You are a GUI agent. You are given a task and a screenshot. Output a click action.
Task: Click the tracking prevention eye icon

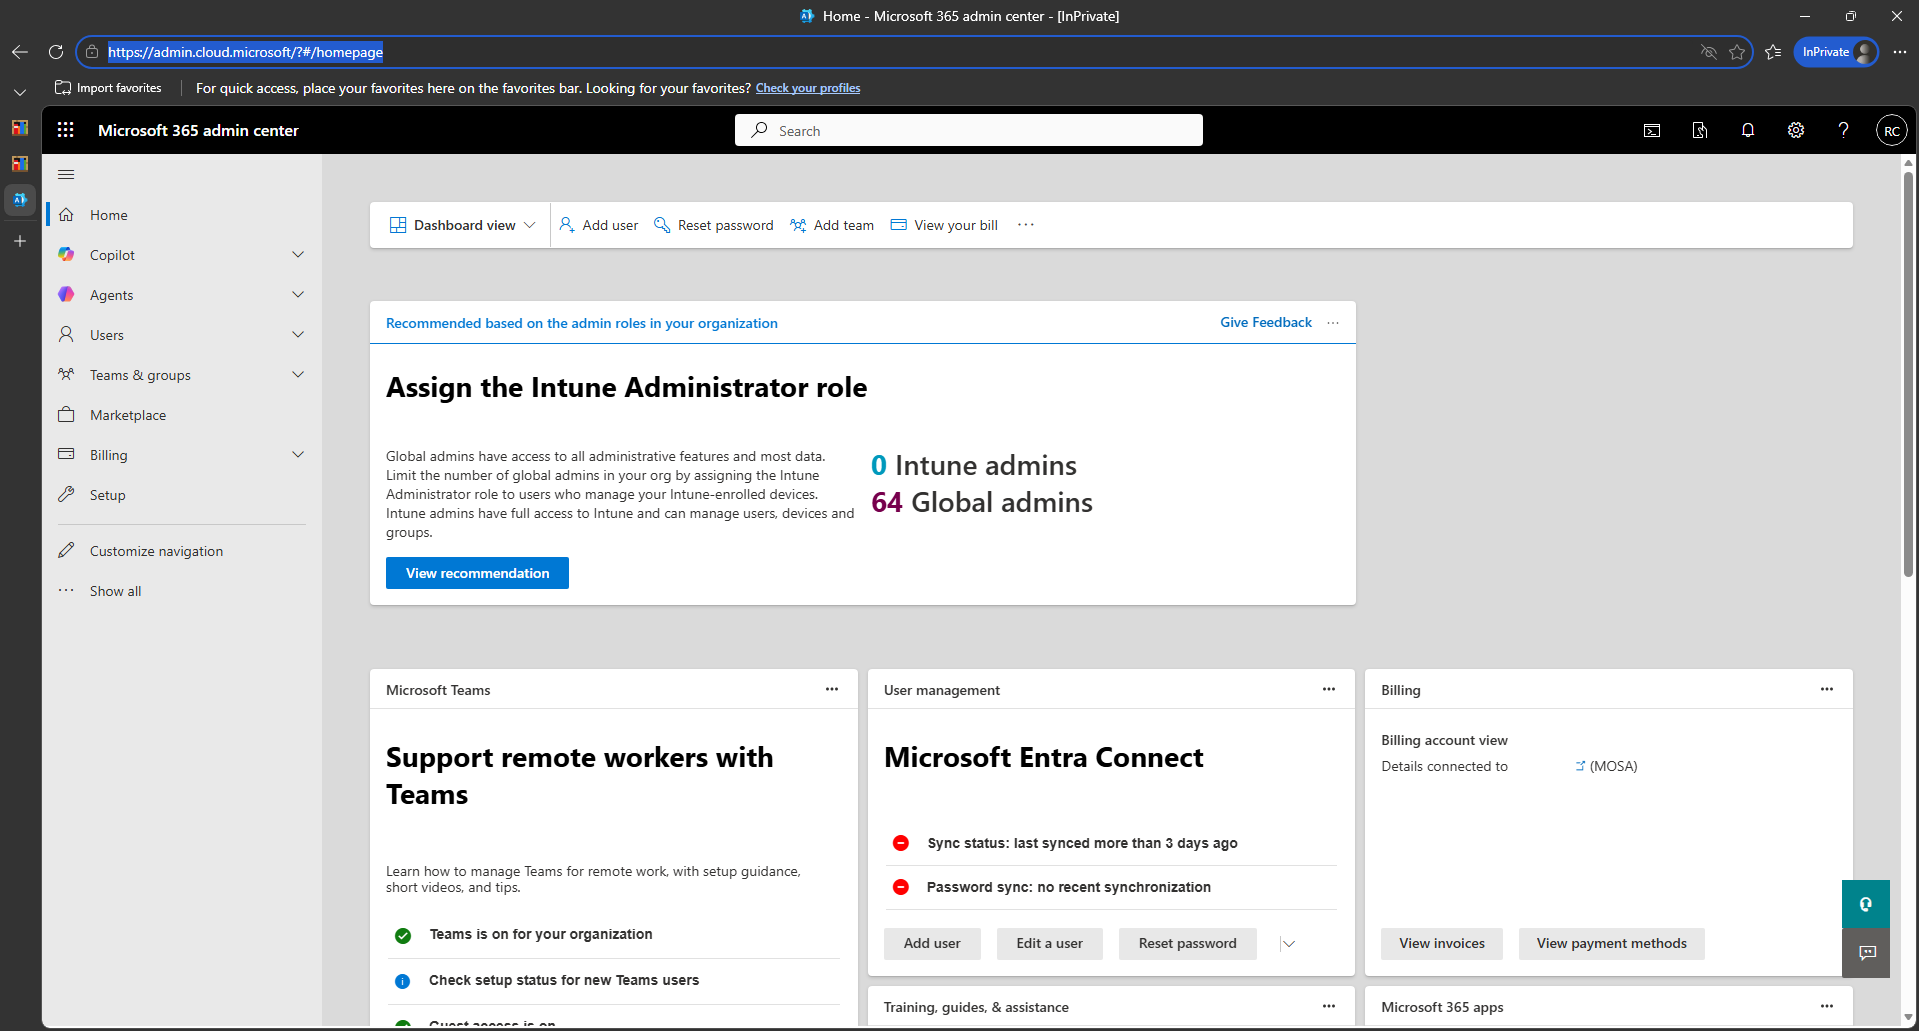click(x=1709, y=52)
